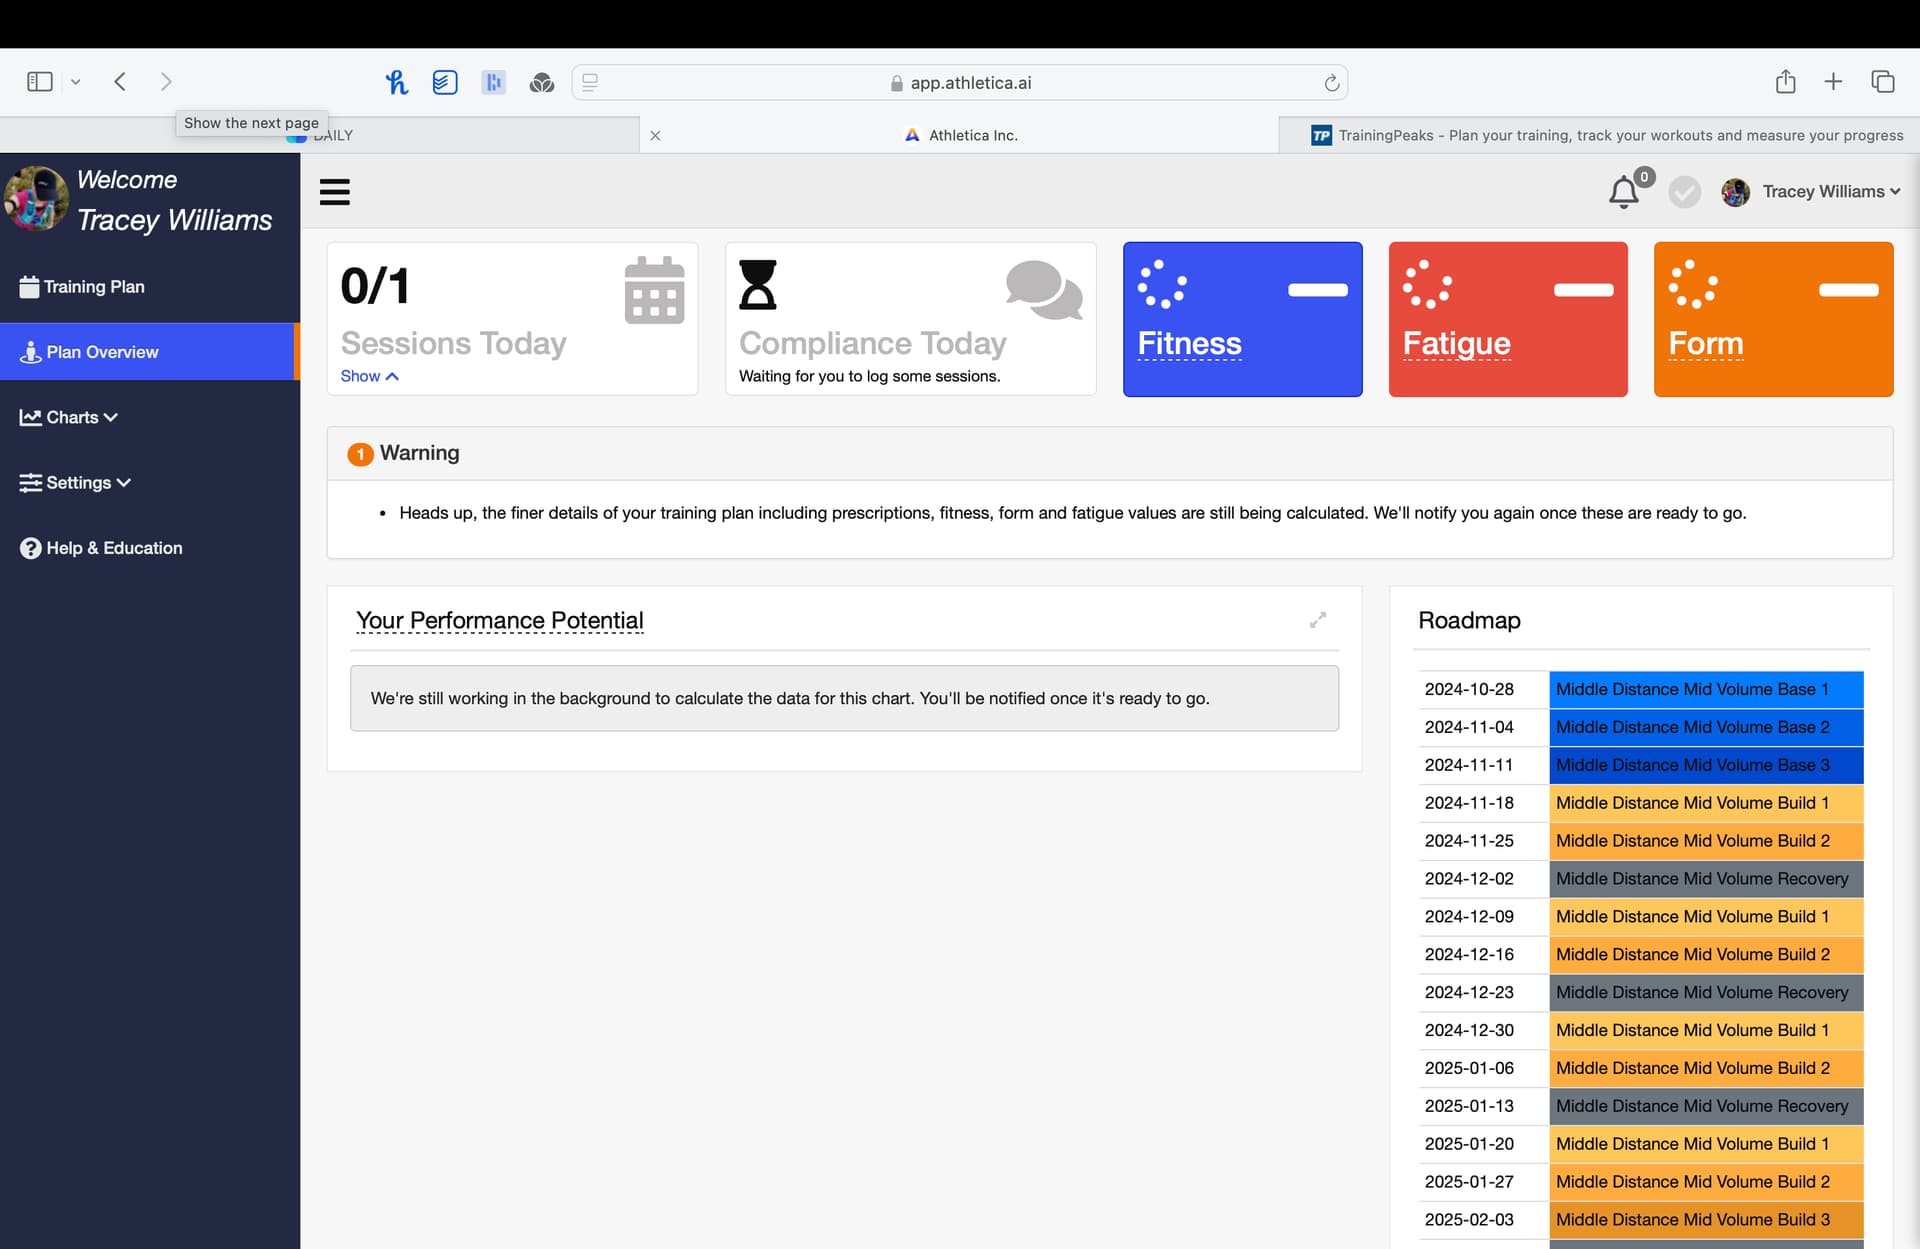Image resolution: width=1920 pixels, height=1249 pixels.
Task: Select roadmap Build 3 on 2025-02-03
Action: coord(1640,1220)
